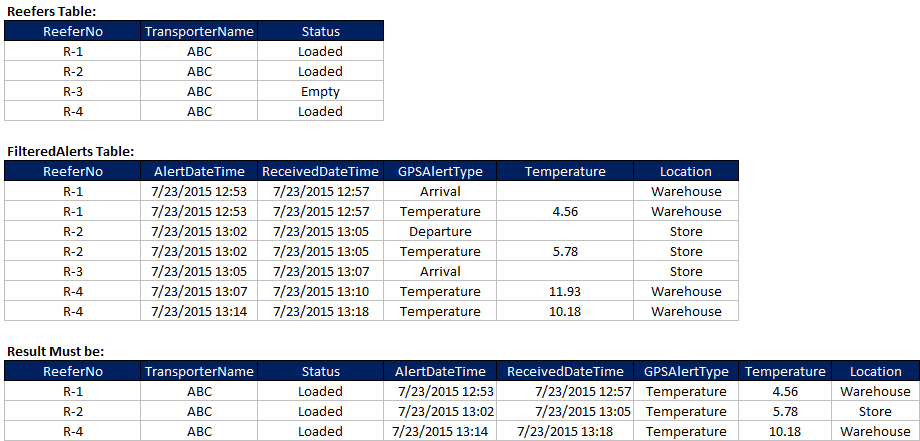
Task: Select the Departure alert type cell
Action: pos(440,232)
